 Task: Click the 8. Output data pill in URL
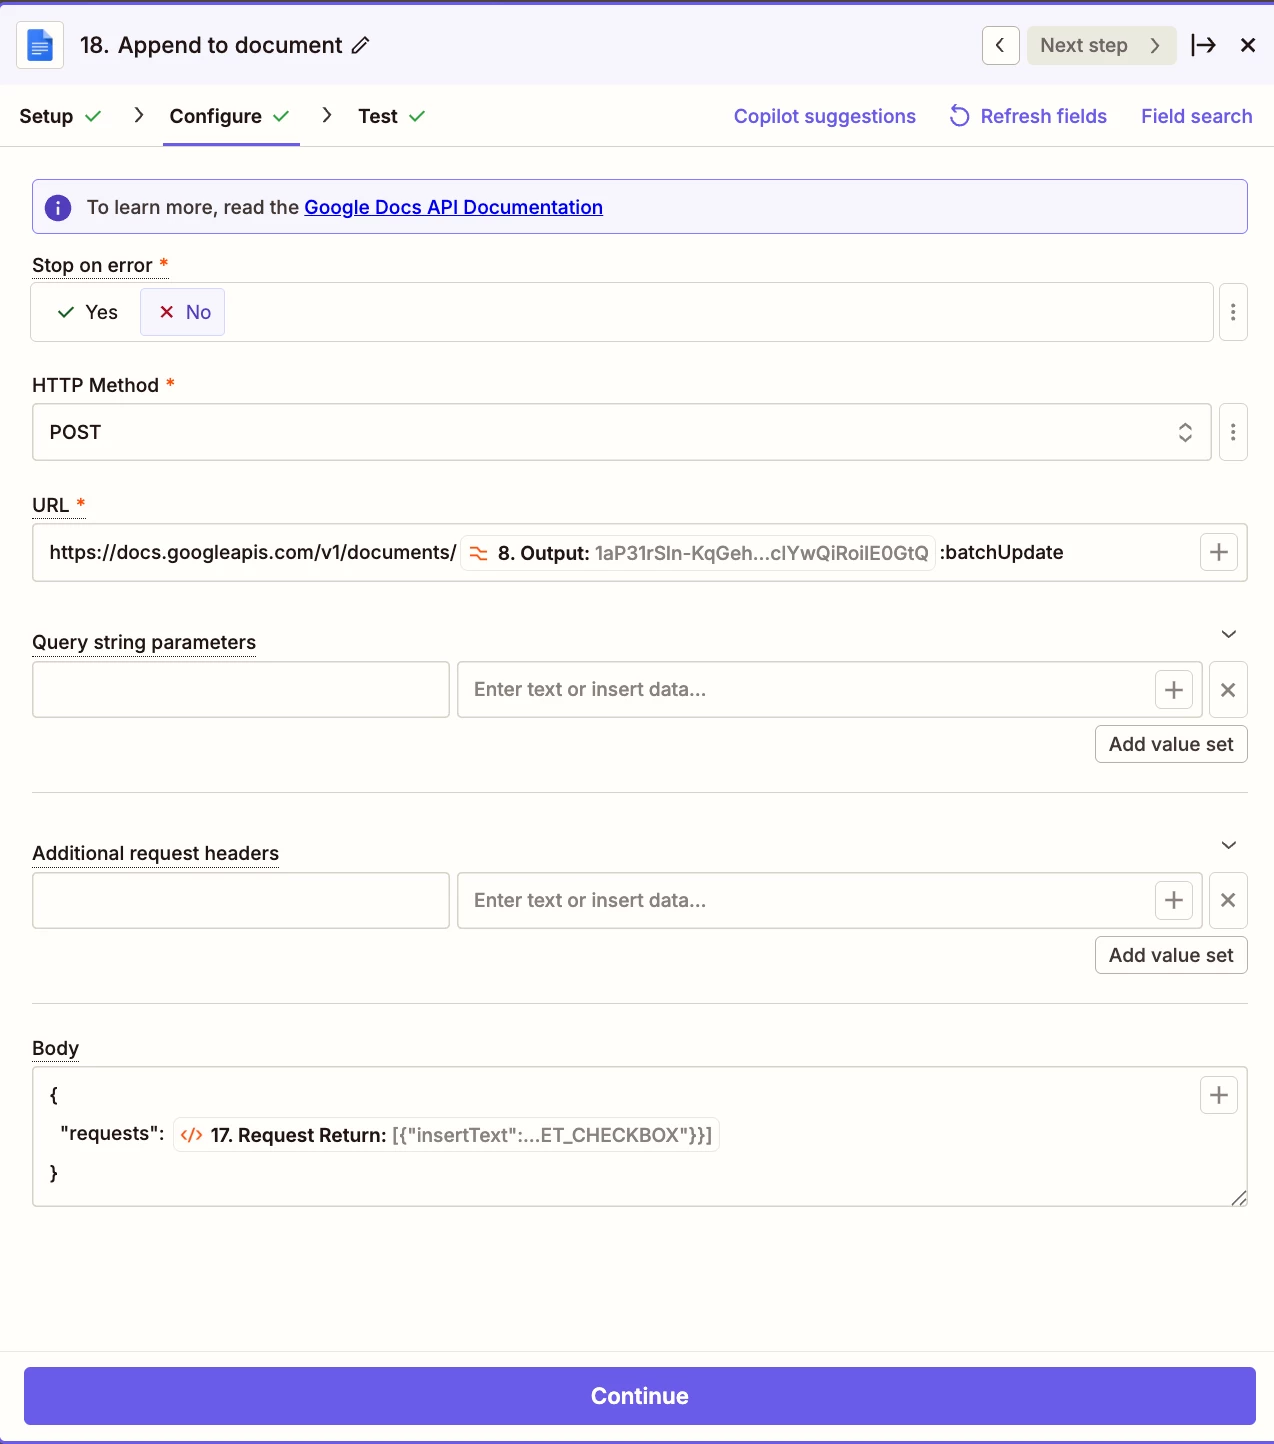[698, 553]
